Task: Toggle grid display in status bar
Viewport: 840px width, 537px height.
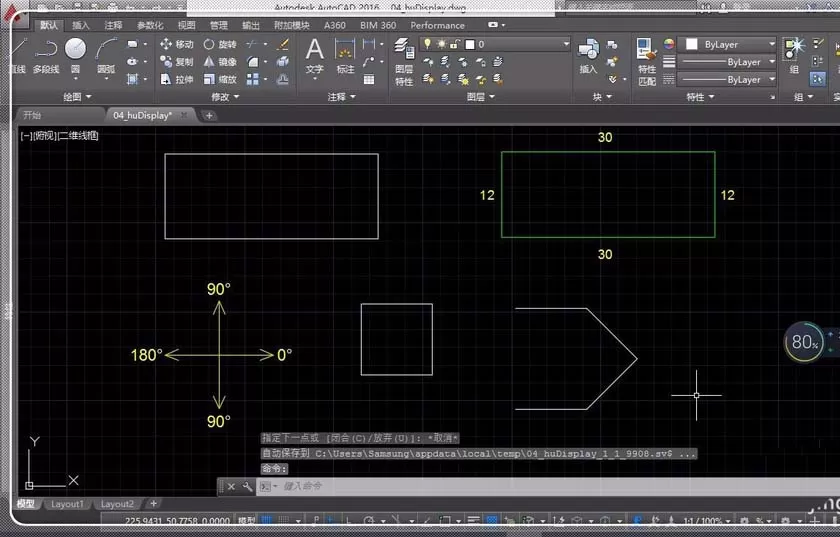Action: click(x=266, y=520)
